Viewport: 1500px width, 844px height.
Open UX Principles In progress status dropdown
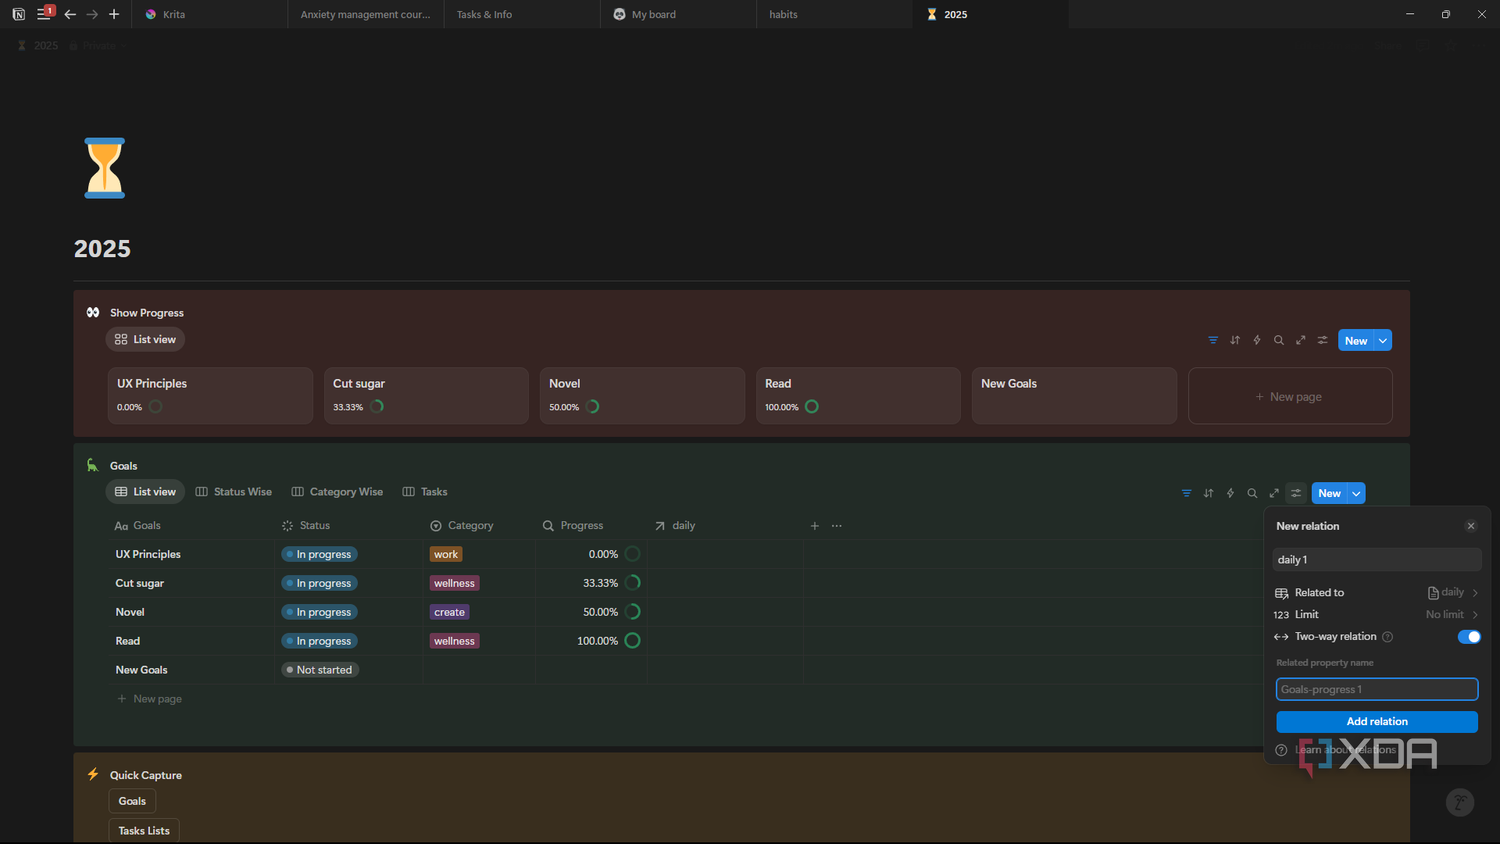click(319, 554)
